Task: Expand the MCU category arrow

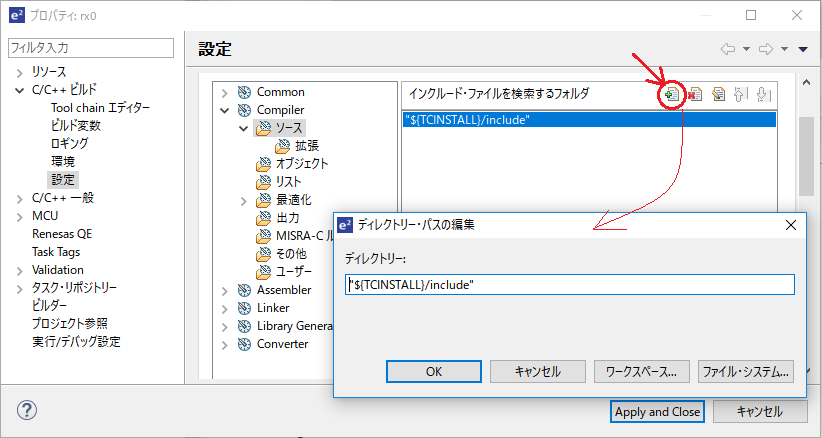Action: [20, 217]
